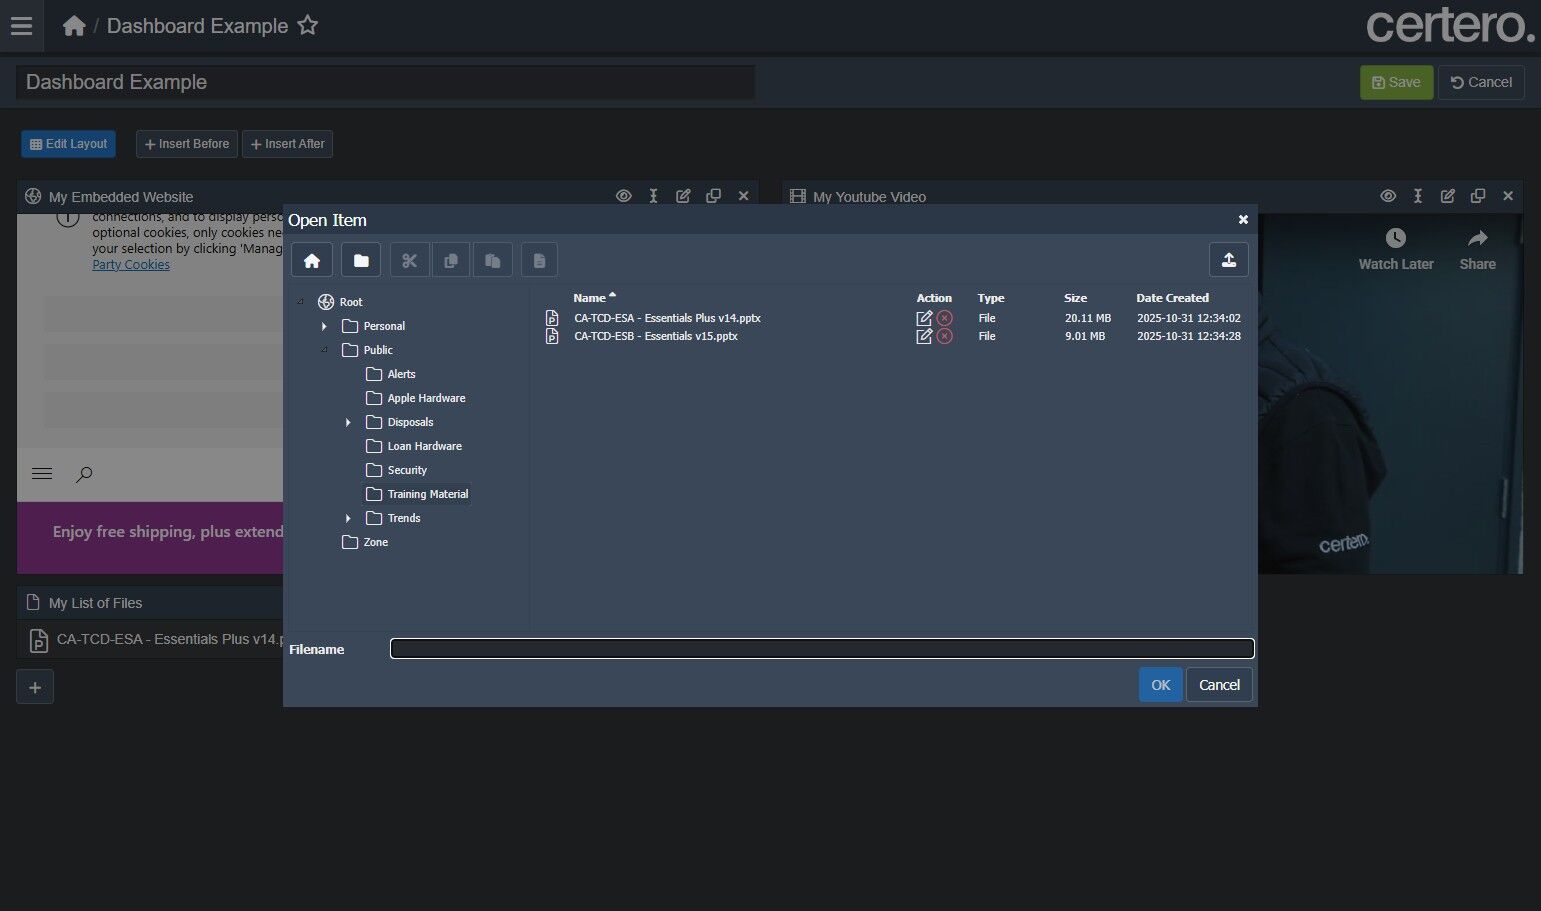Go to home via breadcrumb icon
1541x911 pixels.
[74, 26]
